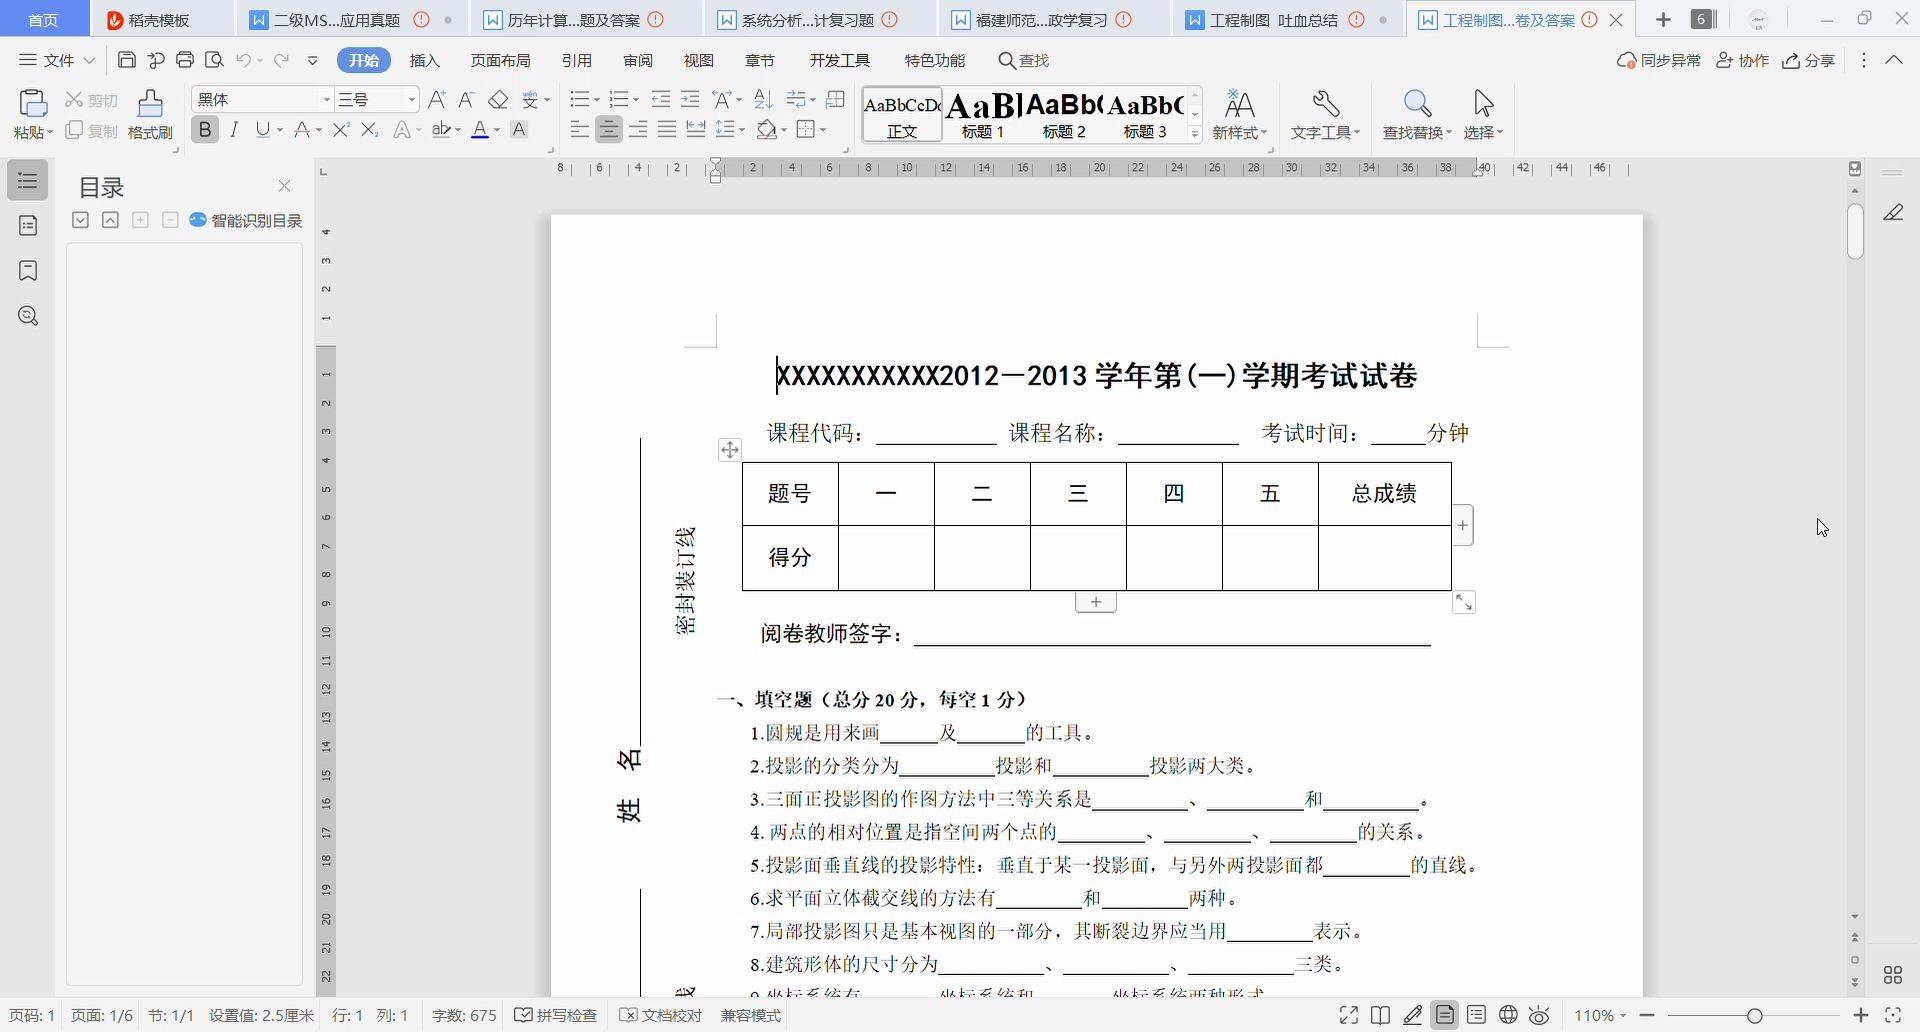This screenshot has width=1920, height=1032.
Task: Open the References ribbon tab
Action: pos(577,60)
